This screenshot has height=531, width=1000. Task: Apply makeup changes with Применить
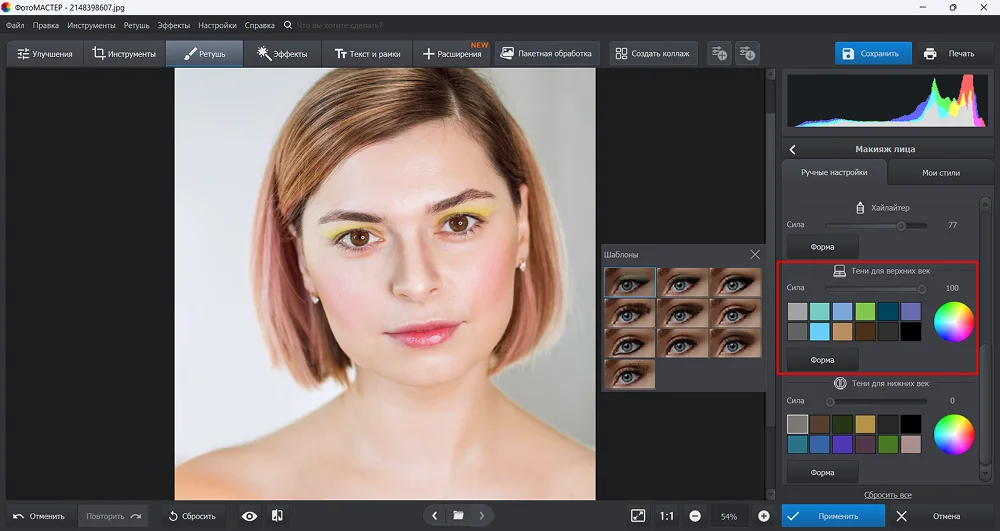[833, 516]
